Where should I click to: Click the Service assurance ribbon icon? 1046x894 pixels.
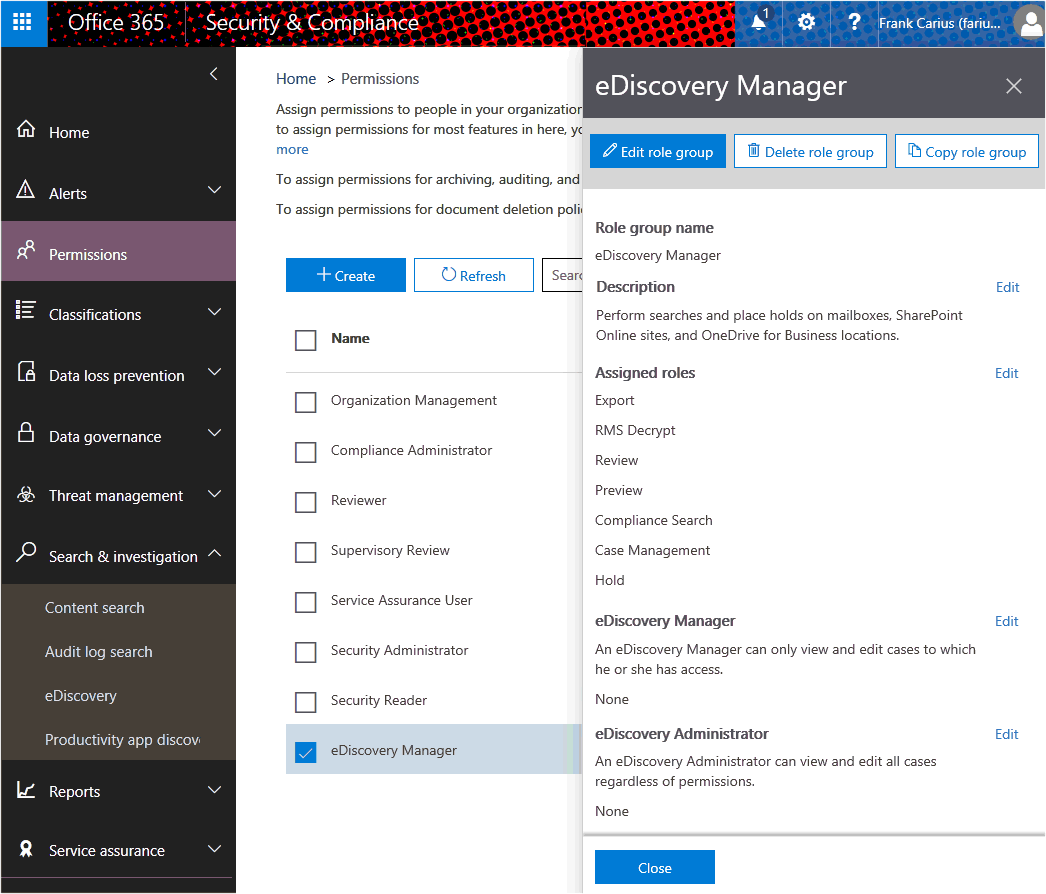tap(26, 849)
